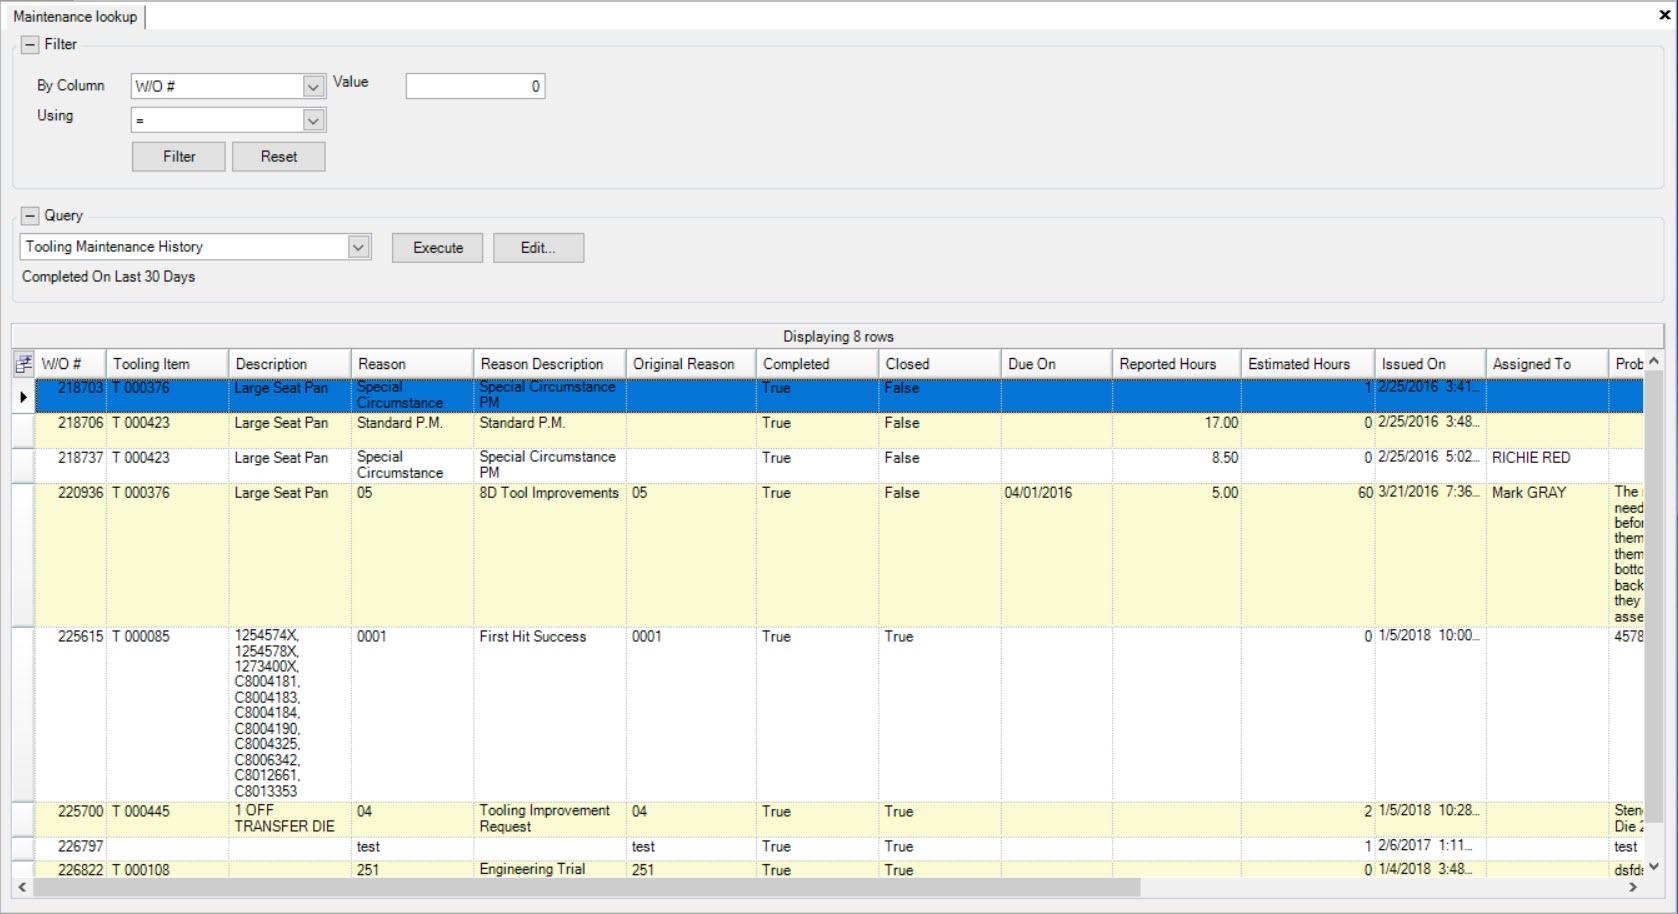The width and height of the screenshot is (1678, 914).
Task: Select work order 220936 cell
Action: pos(71,555)
